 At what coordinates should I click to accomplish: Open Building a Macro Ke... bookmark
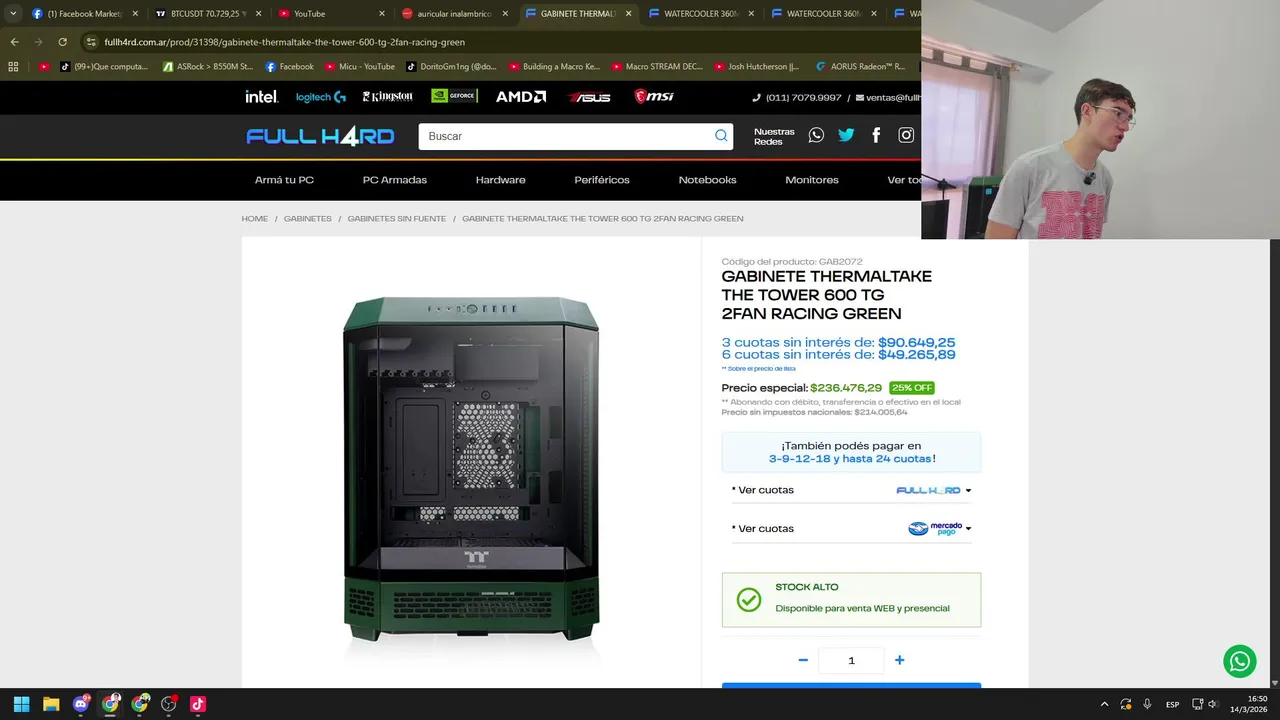(x=554, y=67)
